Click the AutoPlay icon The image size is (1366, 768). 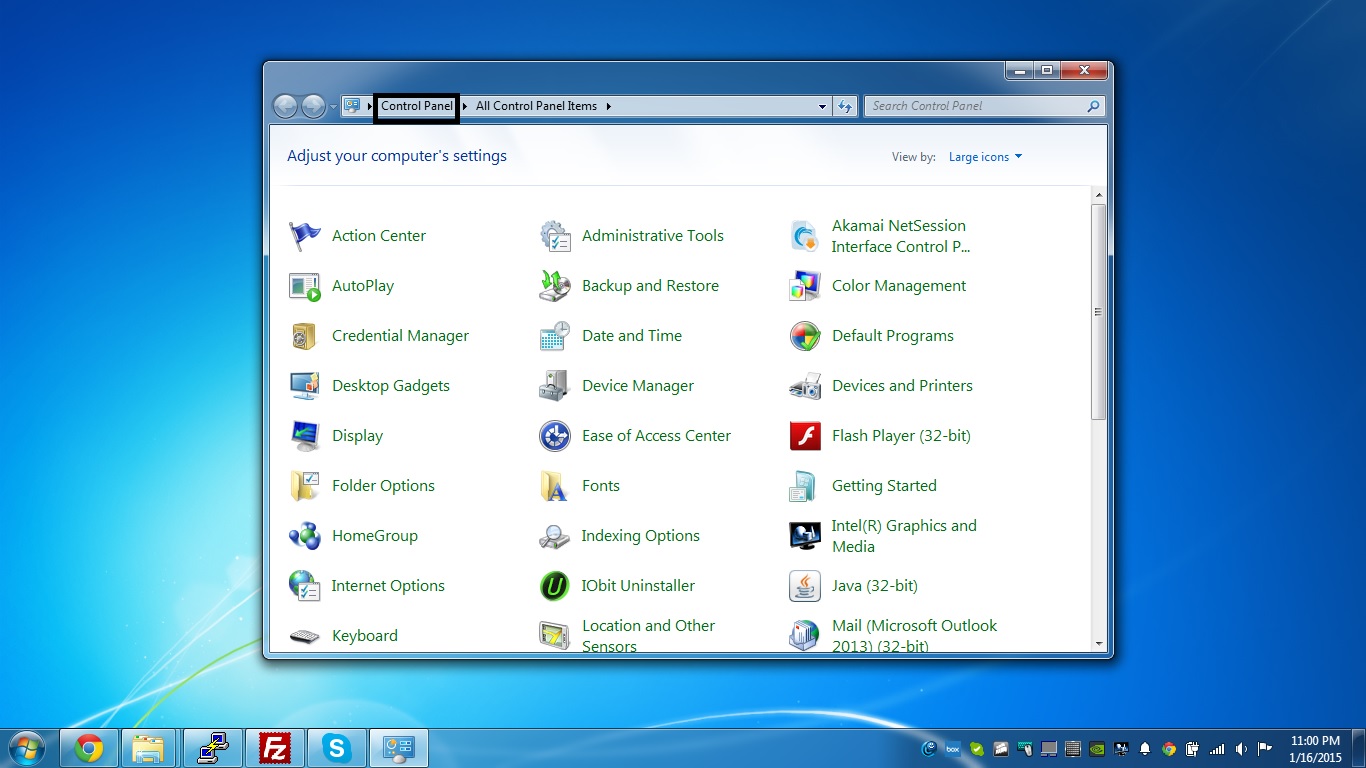click(304, 286)
